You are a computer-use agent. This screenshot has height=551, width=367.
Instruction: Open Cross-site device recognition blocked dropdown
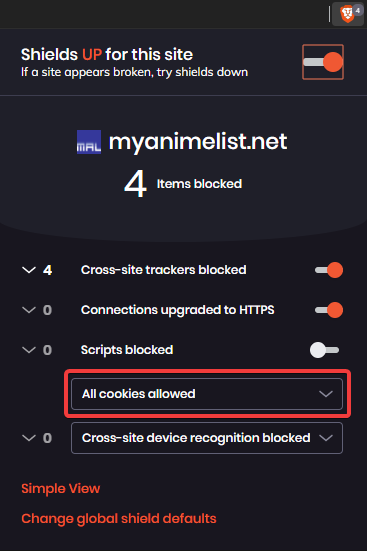207,438
